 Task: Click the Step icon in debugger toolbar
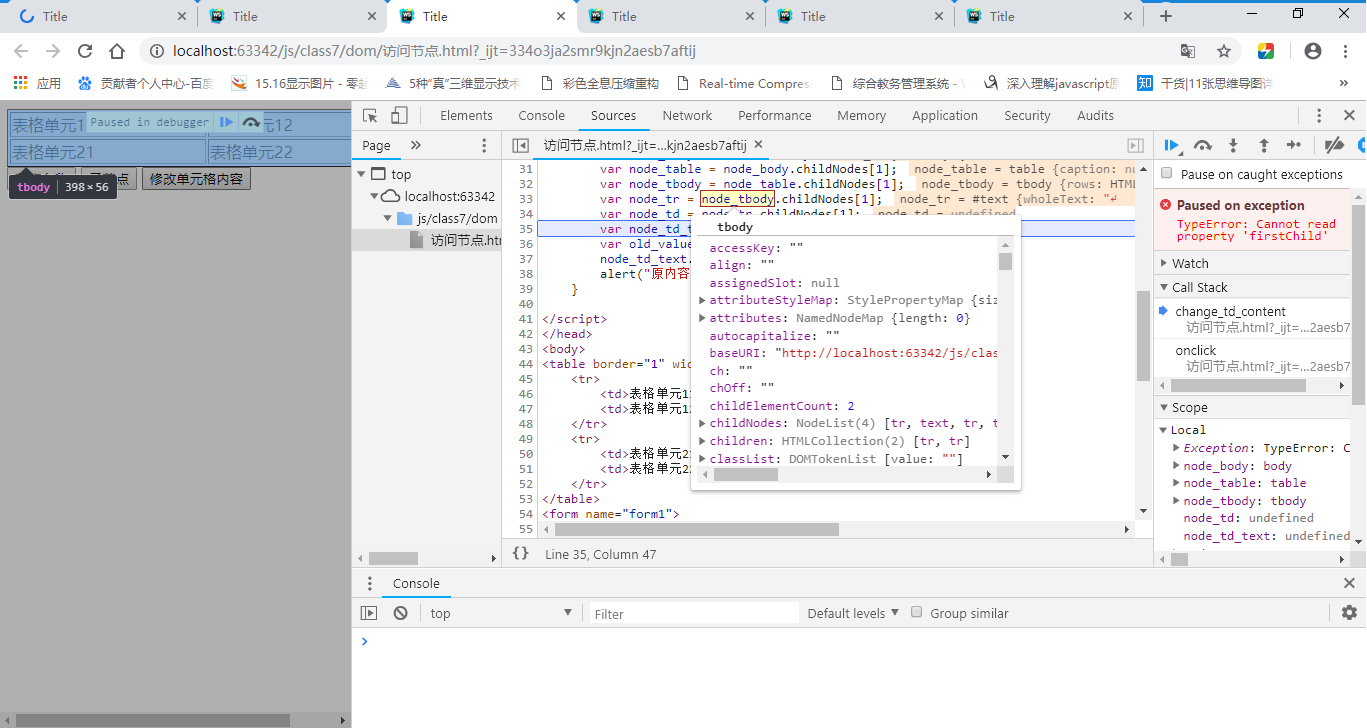pos(1294,145)
